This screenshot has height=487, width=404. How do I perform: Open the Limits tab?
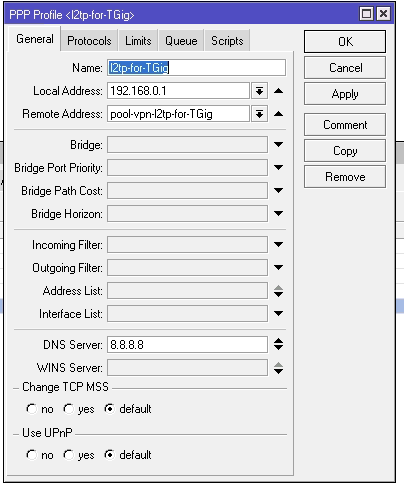tap(138, 41)
